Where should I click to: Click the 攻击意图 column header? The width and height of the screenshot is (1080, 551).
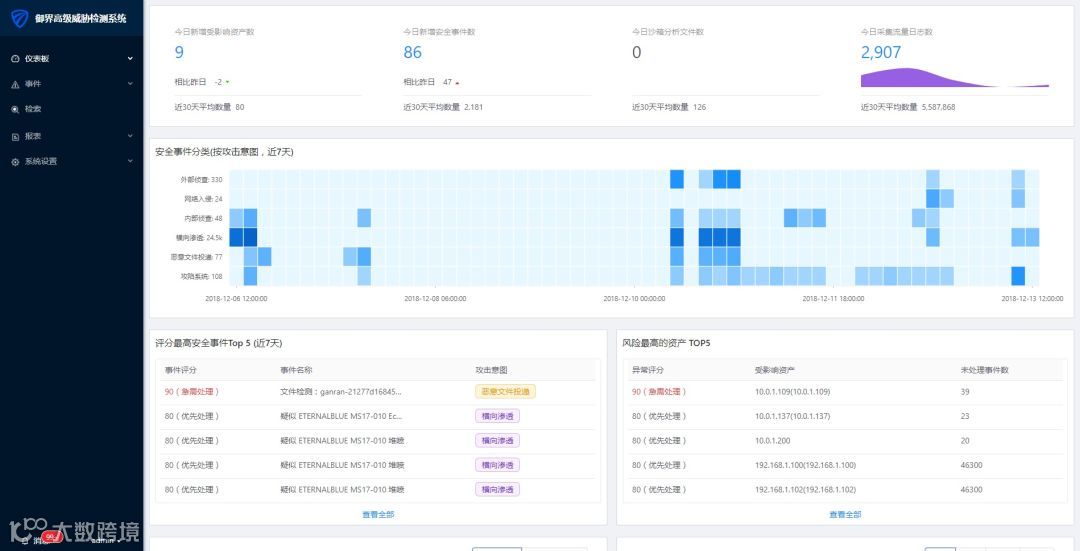pyautogui.click(x=491, y=371)
